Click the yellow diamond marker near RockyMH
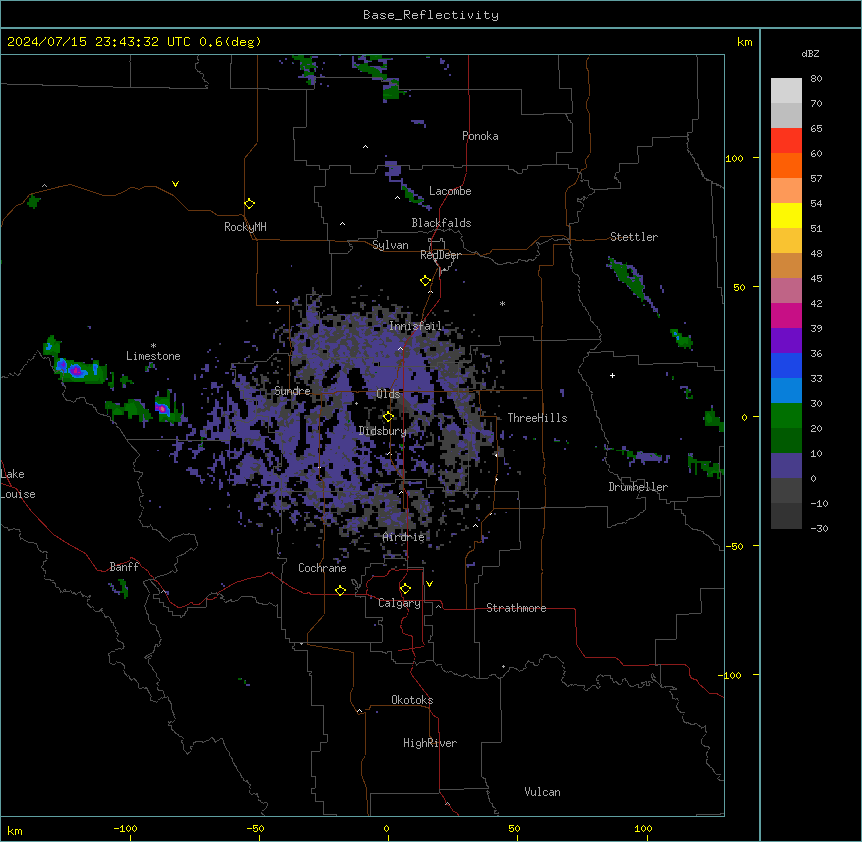 pyautogui.click(x=250, y=204)
